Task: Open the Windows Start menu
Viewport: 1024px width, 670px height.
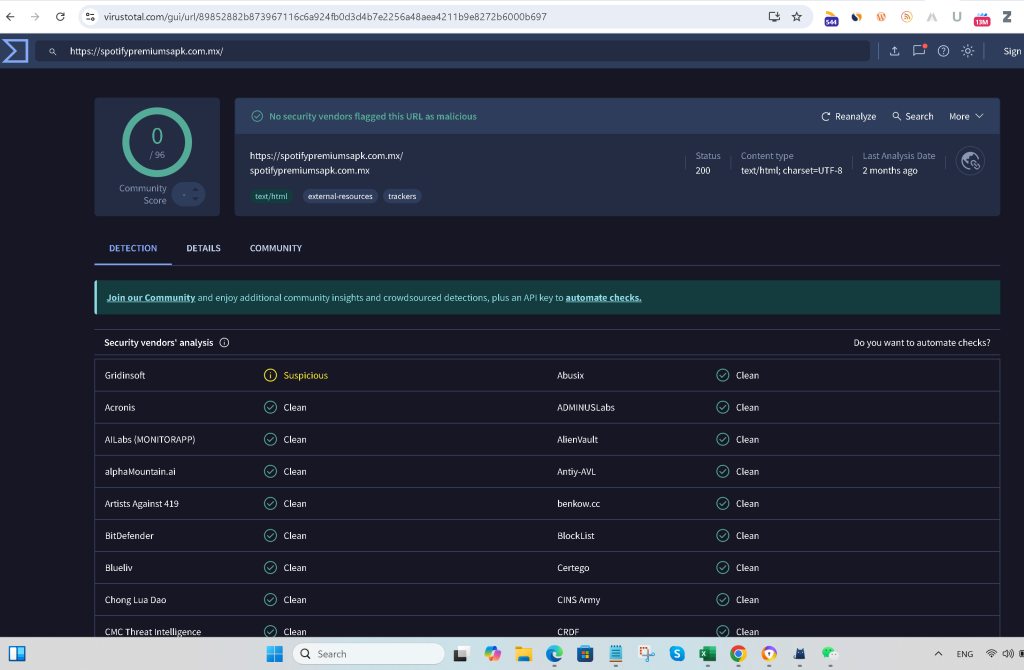Action: pyautogui.click(x=275, y=654)
